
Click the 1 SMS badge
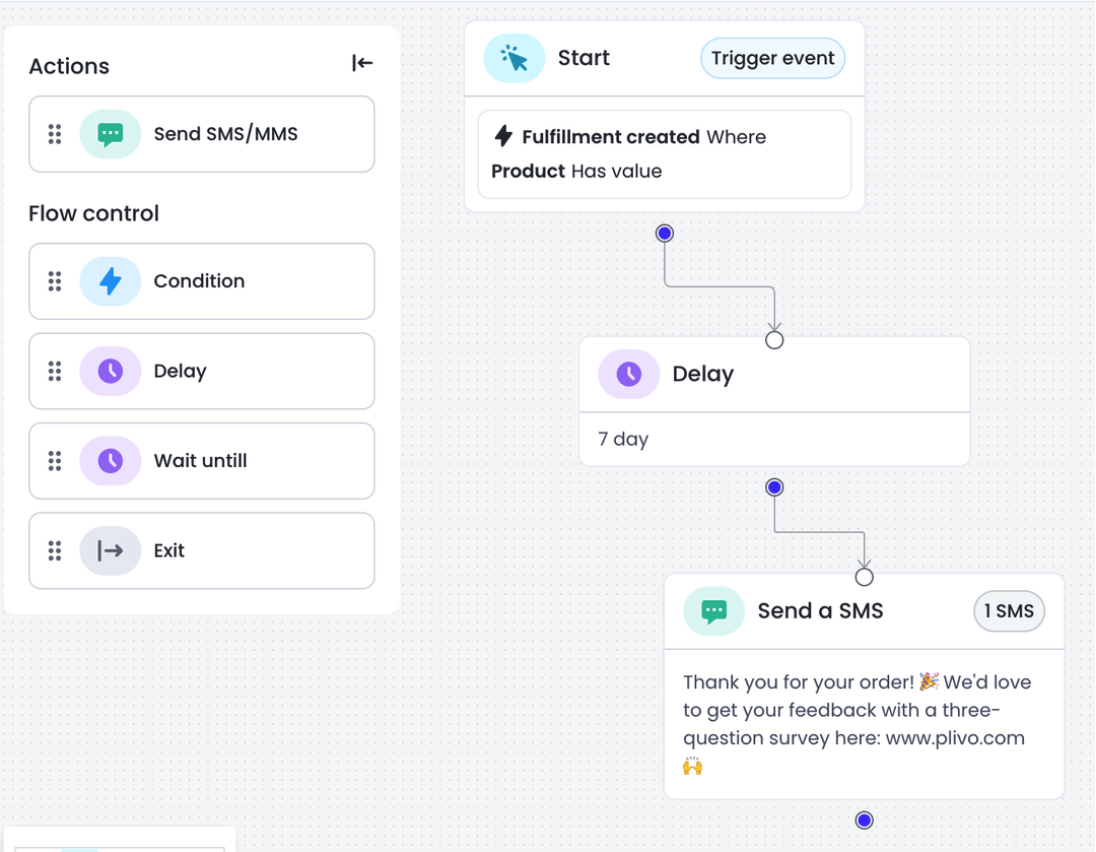[x=1008, y=611]
